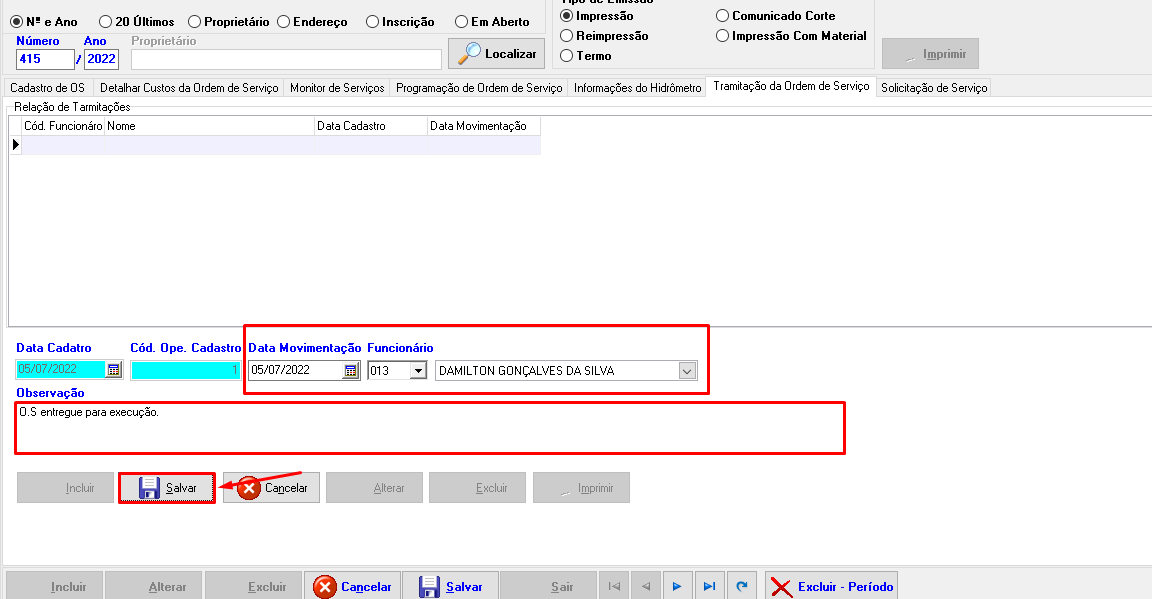Open the Data Cadastro calendar picker

113,370
